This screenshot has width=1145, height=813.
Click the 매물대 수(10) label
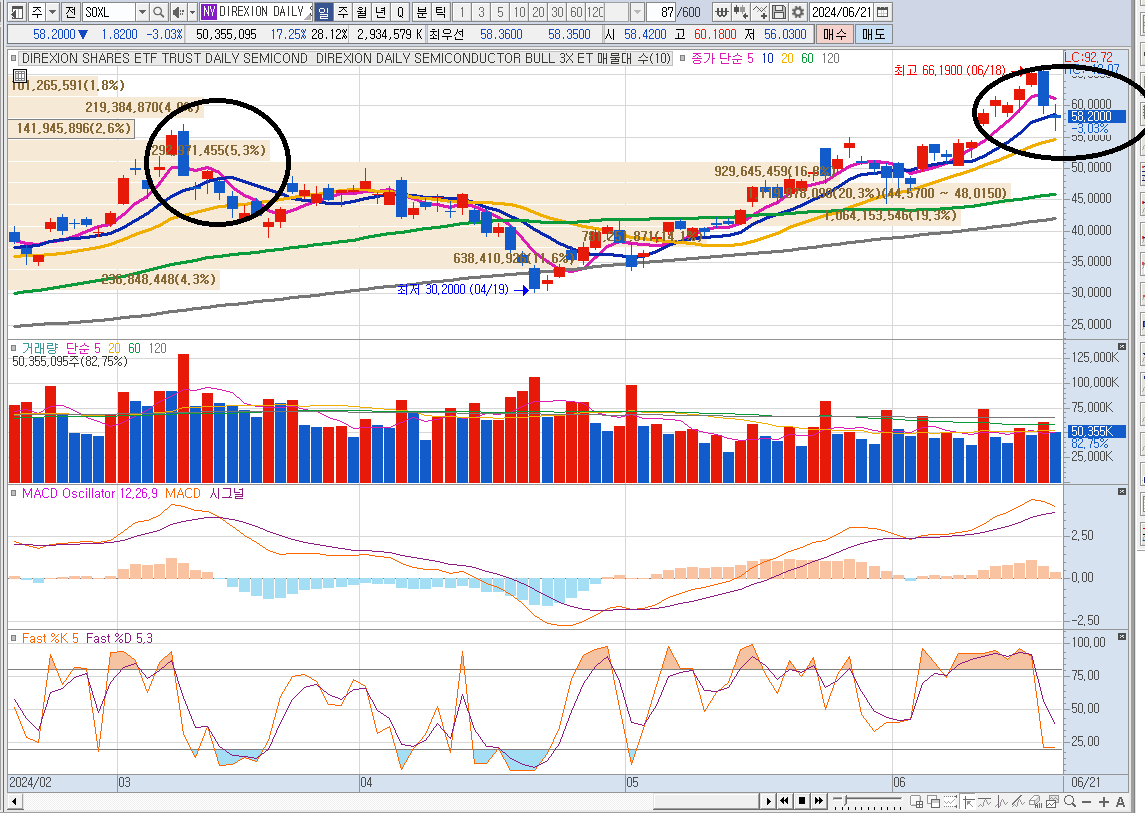point(634,58)
